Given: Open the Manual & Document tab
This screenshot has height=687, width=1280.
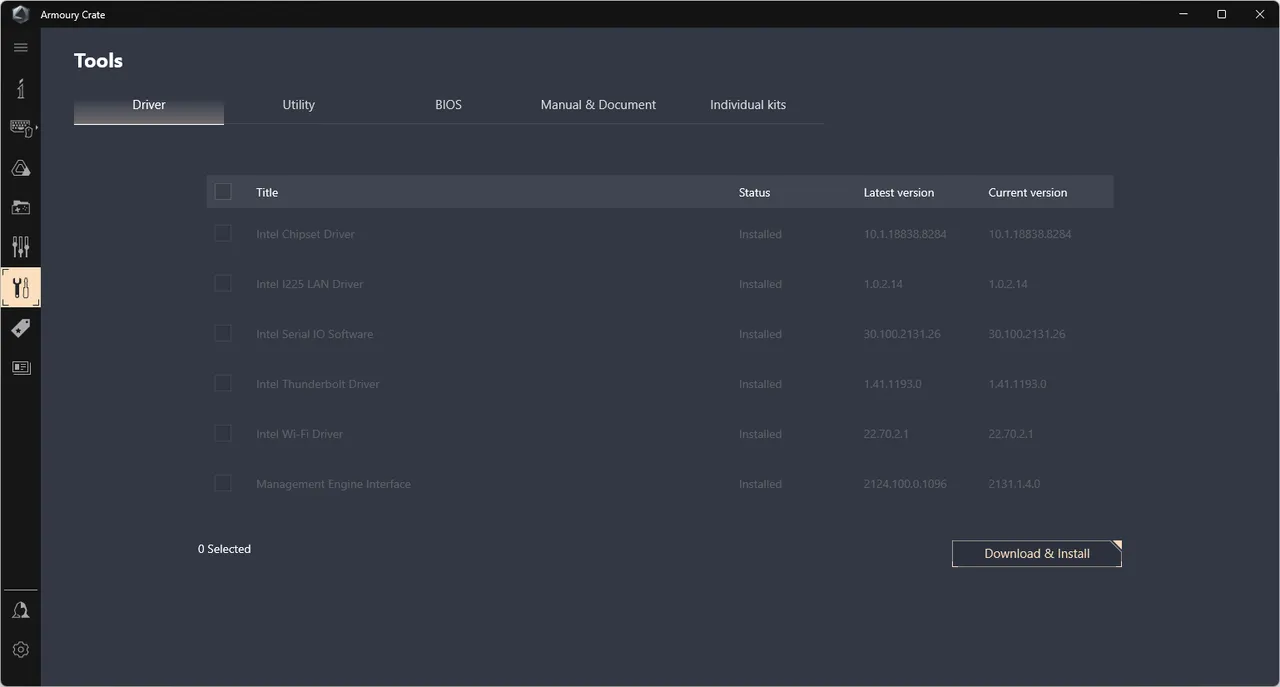Looking at the screenshot, I should coord(598,105).
